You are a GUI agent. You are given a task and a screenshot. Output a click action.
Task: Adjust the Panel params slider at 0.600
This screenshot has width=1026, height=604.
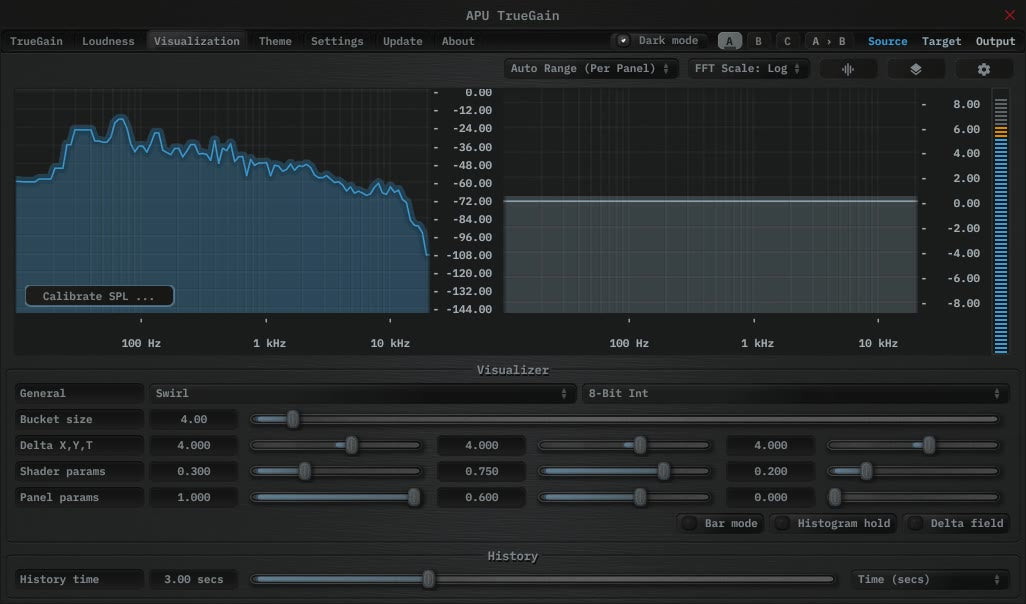click(x=624, y=497)
